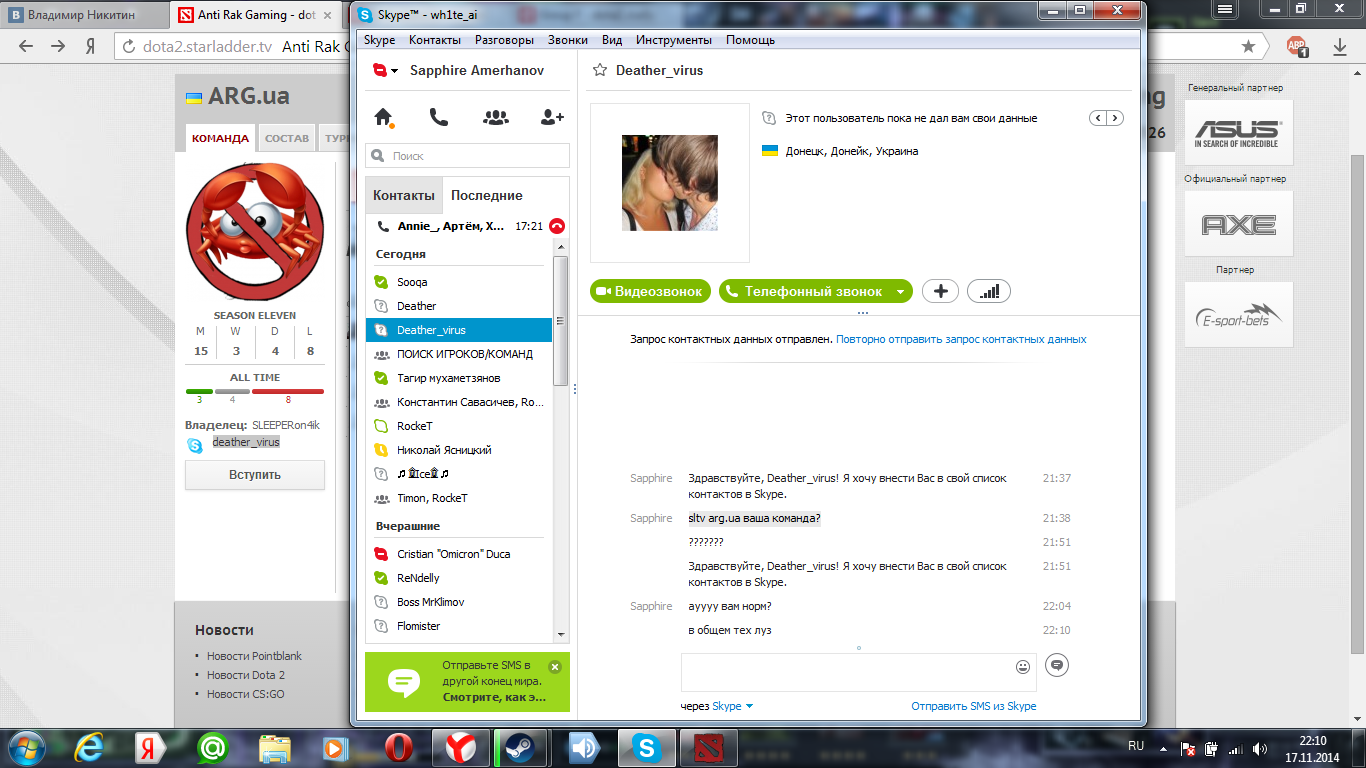Select the Flomister contact
Image resolution: width=1366 pixels, height=768 pixels.
coord(459,626)
